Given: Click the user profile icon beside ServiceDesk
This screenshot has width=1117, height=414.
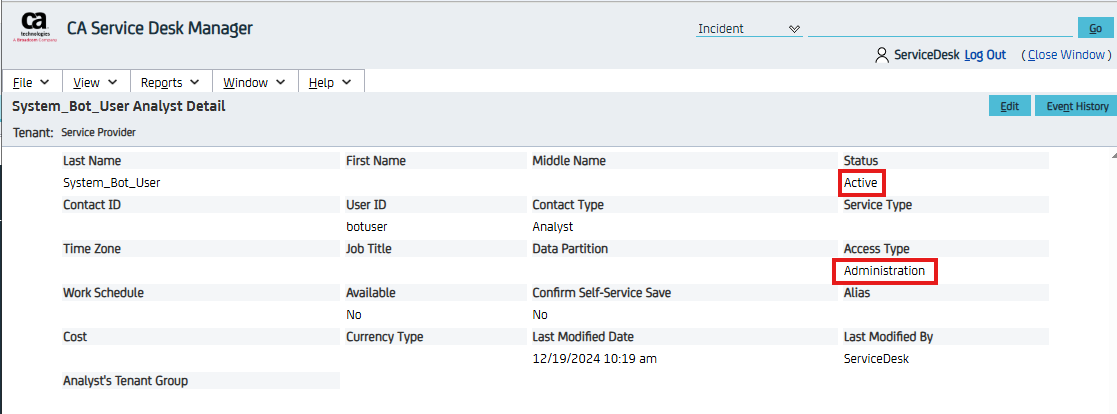Looking at the screenshot, I should pos(881,55).
